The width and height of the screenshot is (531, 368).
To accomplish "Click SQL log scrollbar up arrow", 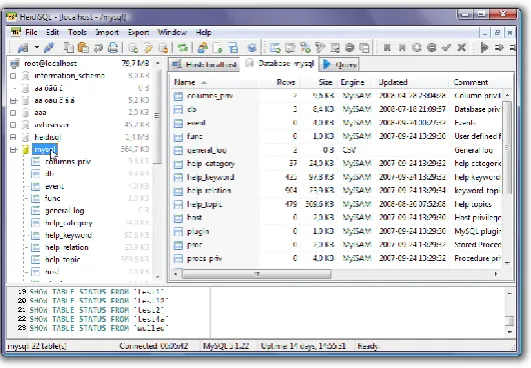I will [510, 293].
